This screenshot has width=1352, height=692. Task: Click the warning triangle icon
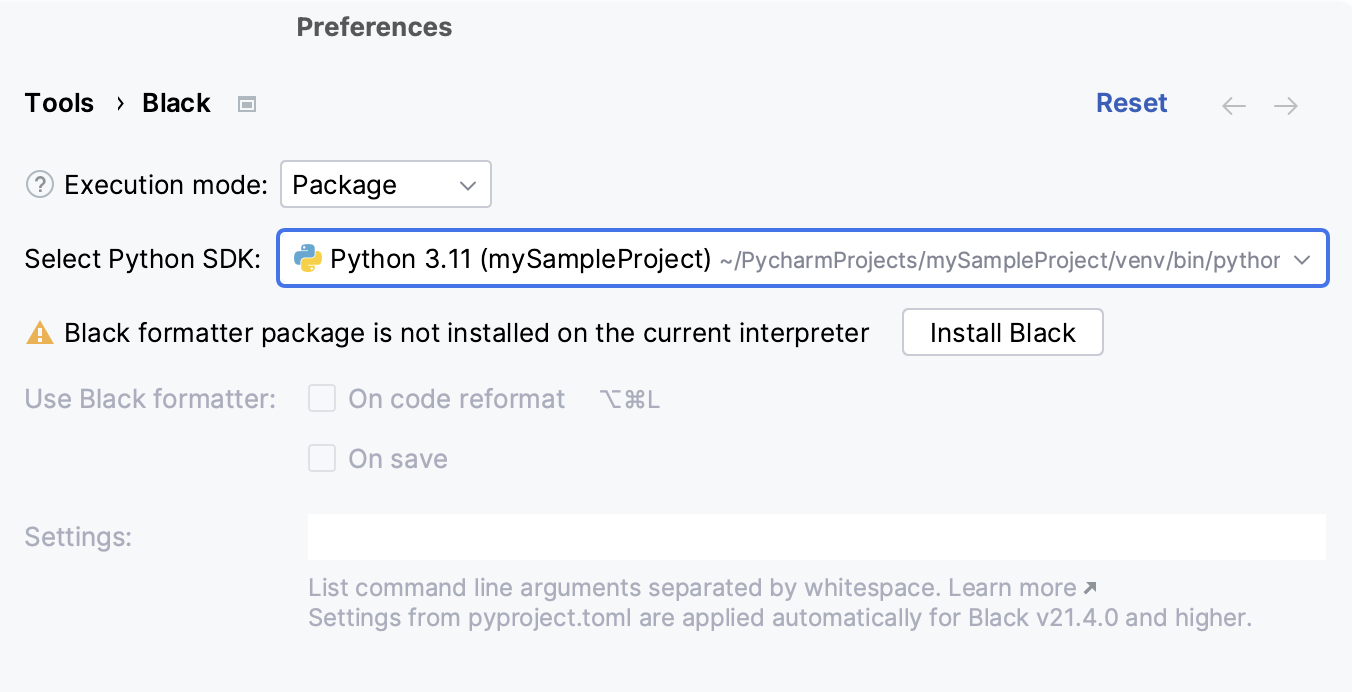click(40, 332)
